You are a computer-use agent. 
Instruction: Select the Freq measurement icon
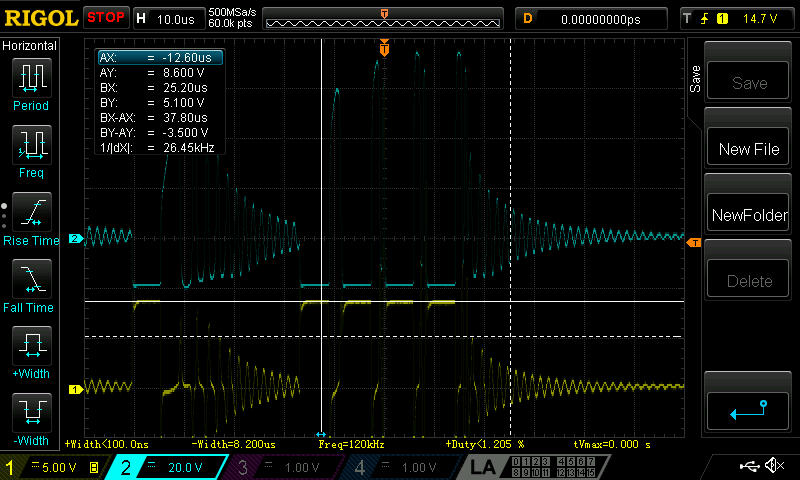[32, 144]
